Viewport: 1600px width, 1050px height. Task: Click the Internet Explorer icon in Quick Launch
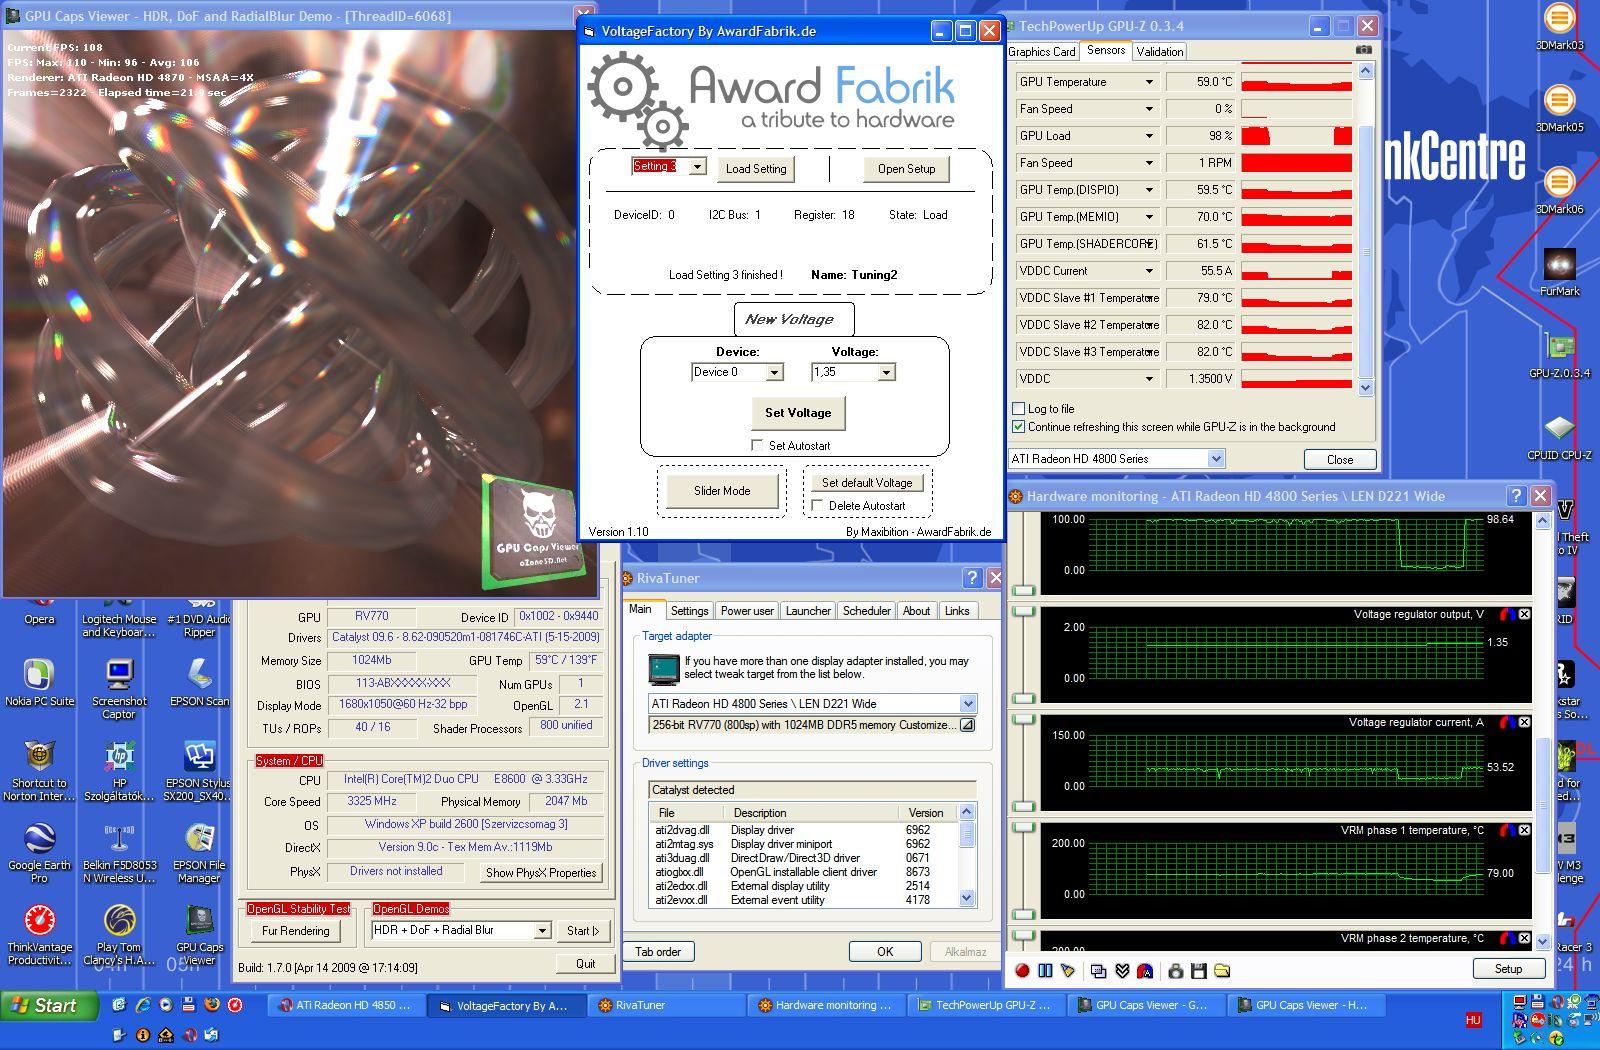click(142, 1005)
